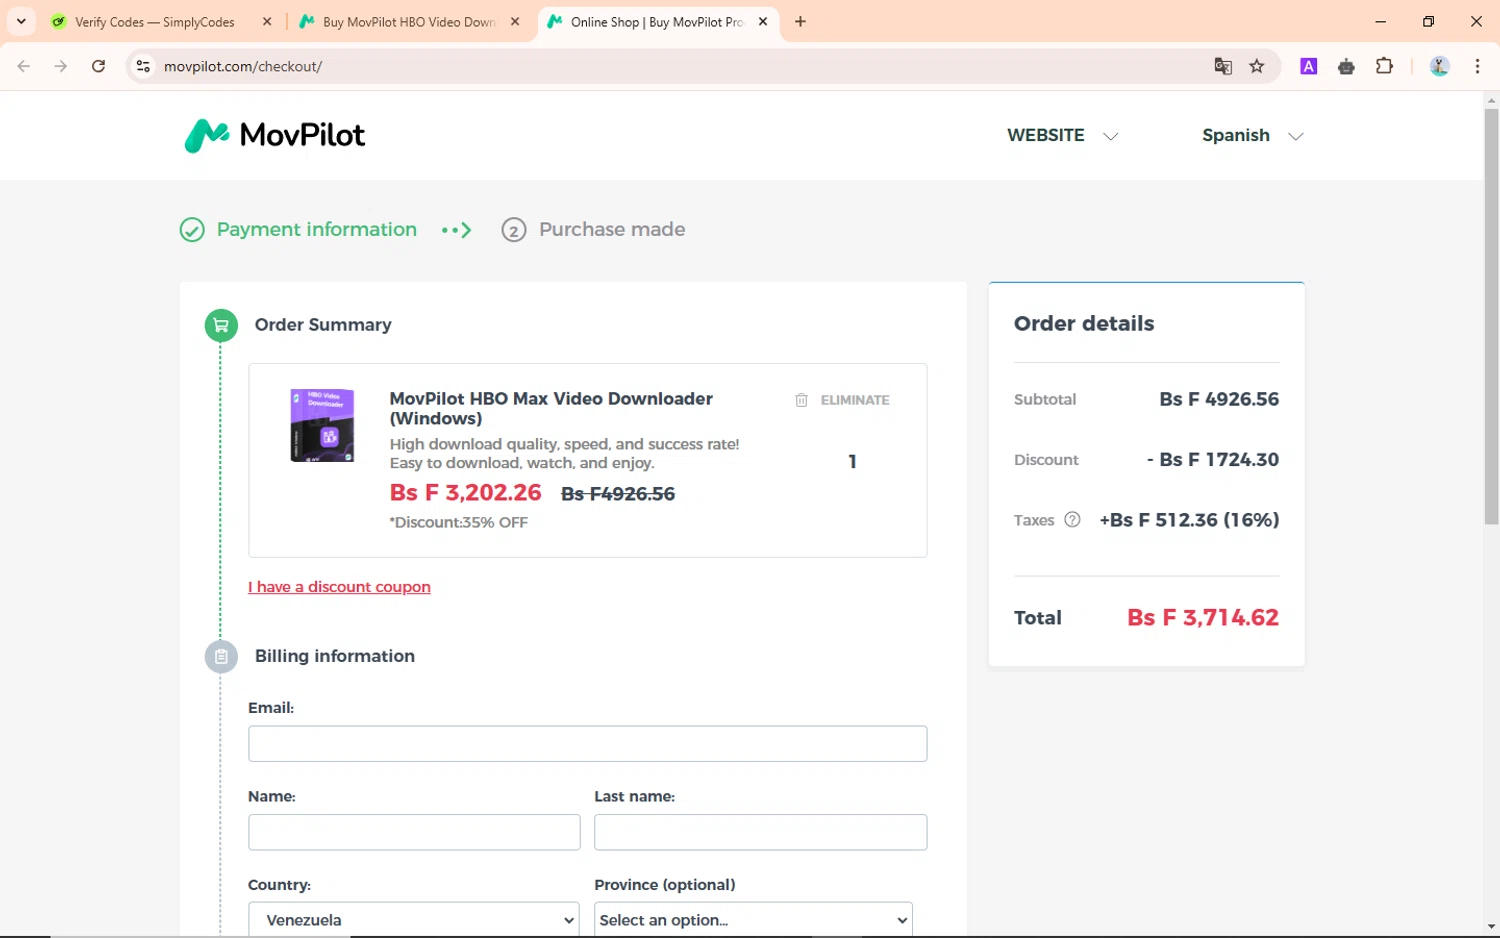Click the product box thumbnail image

pyautogui.click(x=322, y=425)
